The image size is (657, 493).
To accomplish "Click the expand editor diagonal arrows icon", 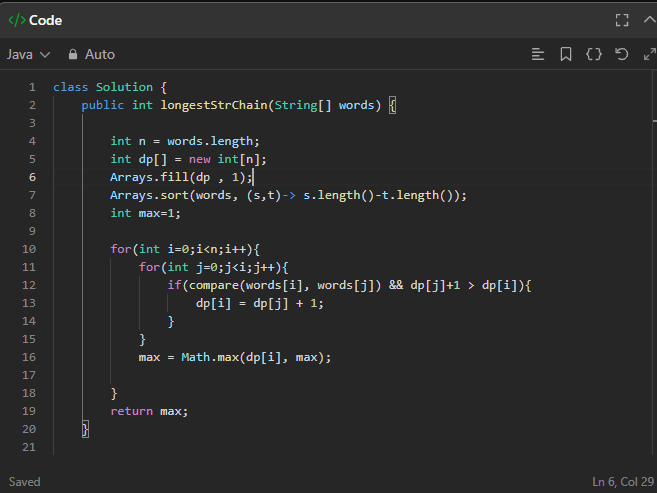I will (649, 54).
